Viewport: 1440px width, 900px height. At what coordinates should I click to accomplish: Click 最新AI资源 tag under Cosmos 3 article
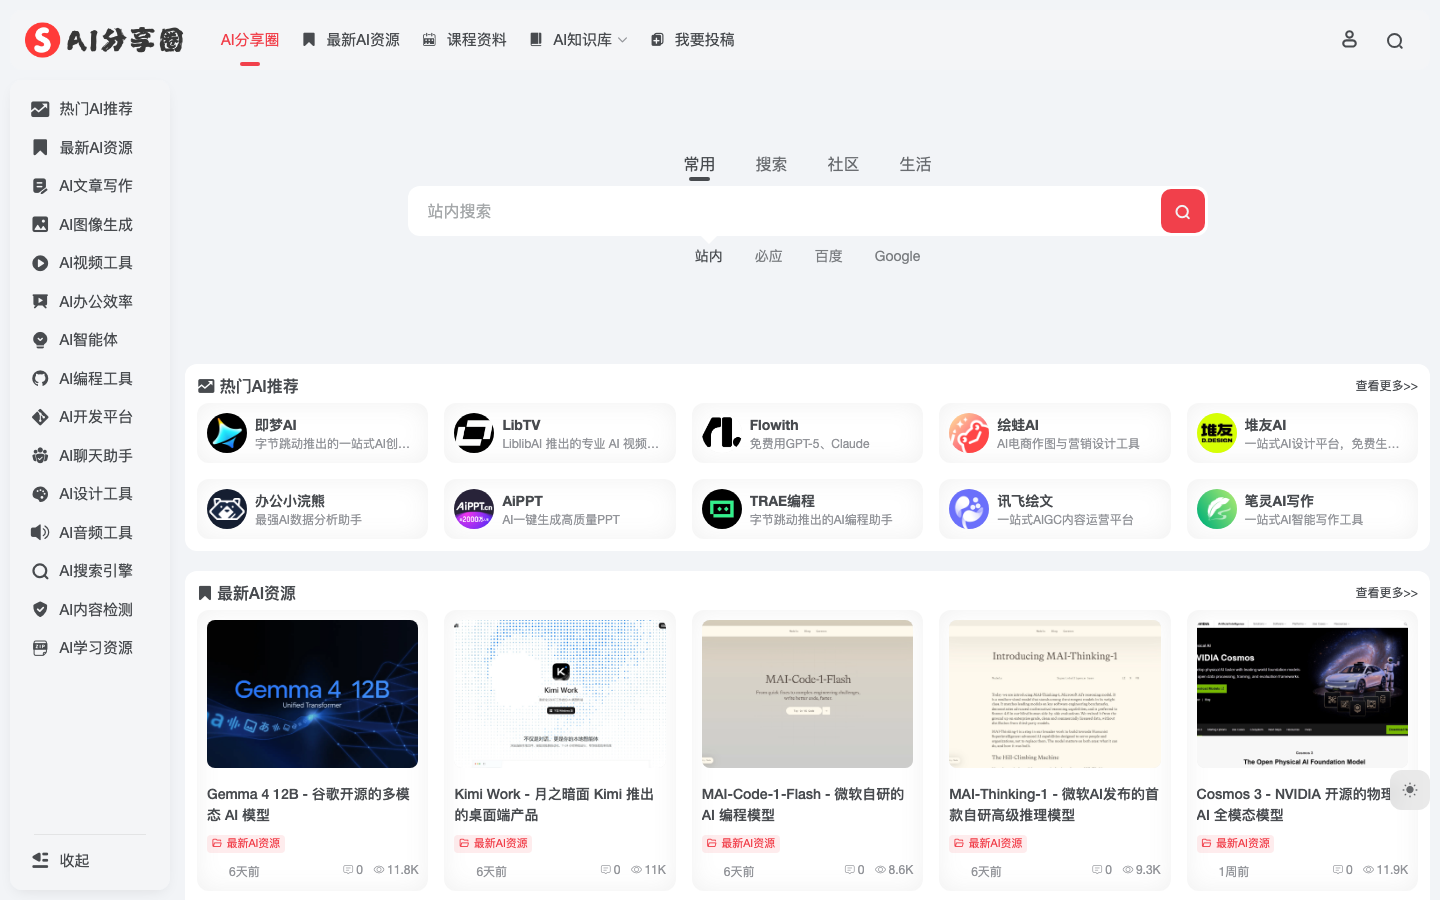[x=1236, y=843]
